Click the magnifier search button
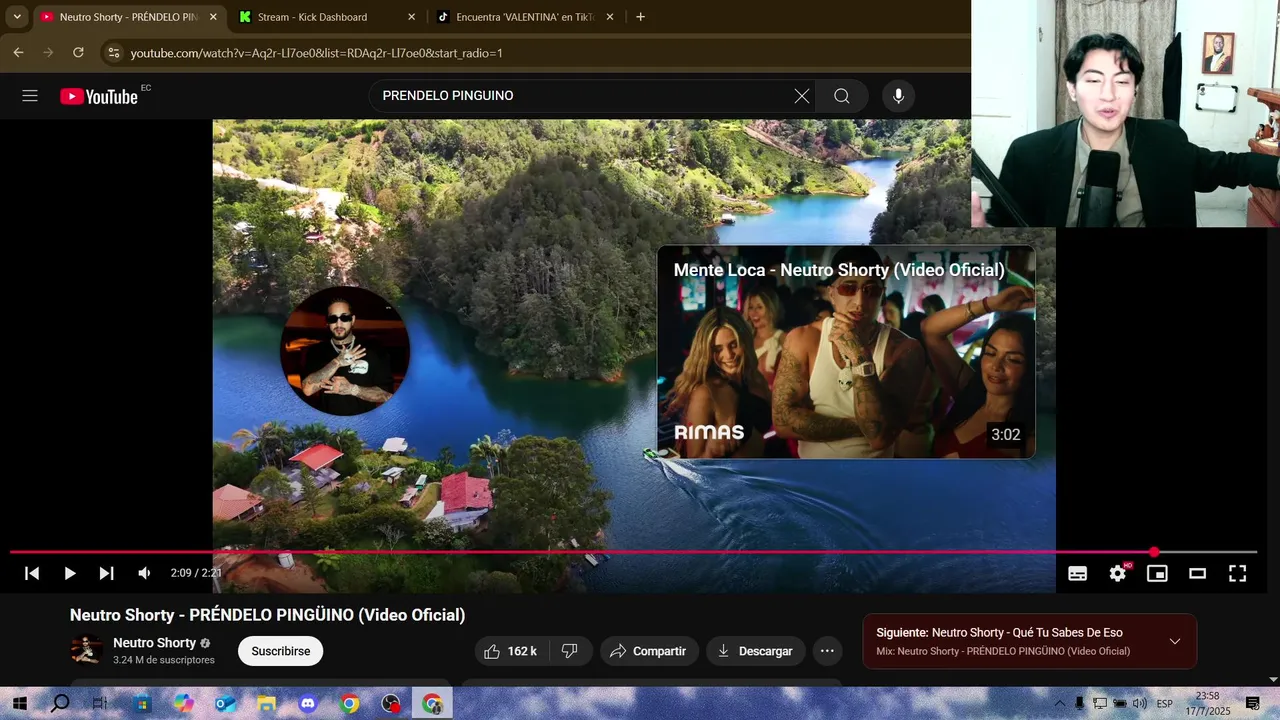 coord(842,96)
